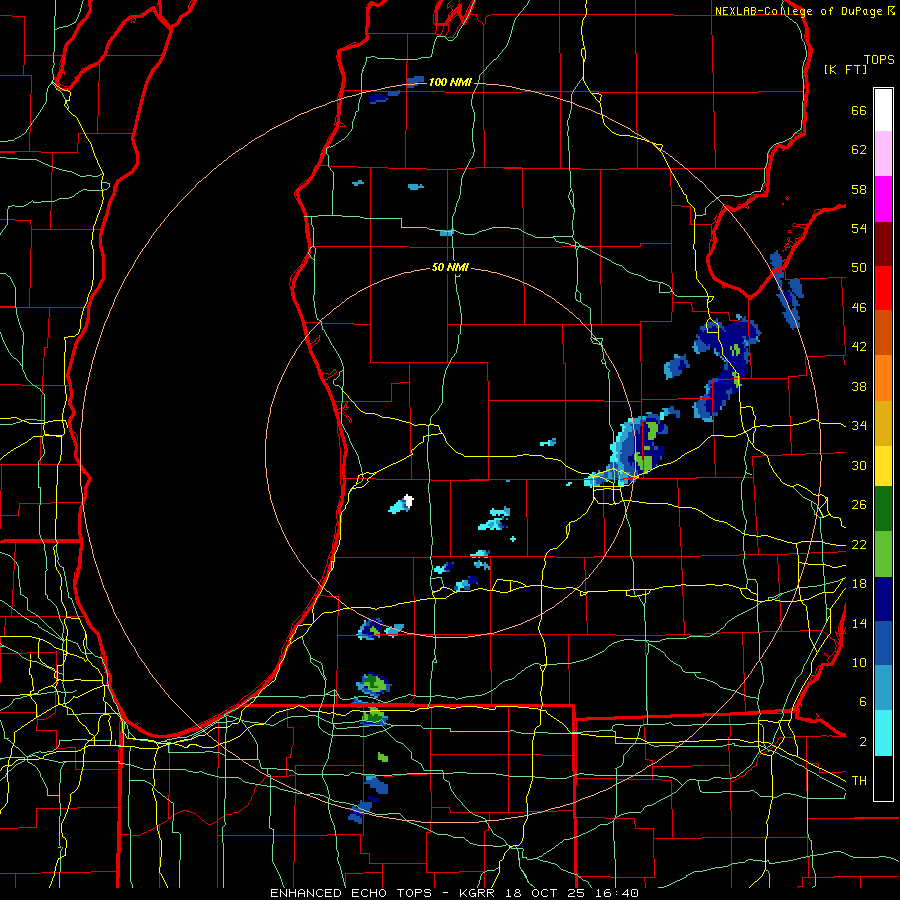This screenshot has height=900, width=900.
Task: Click the TOPS legend title
Action: pyautogui.click(x=879, y=60)
